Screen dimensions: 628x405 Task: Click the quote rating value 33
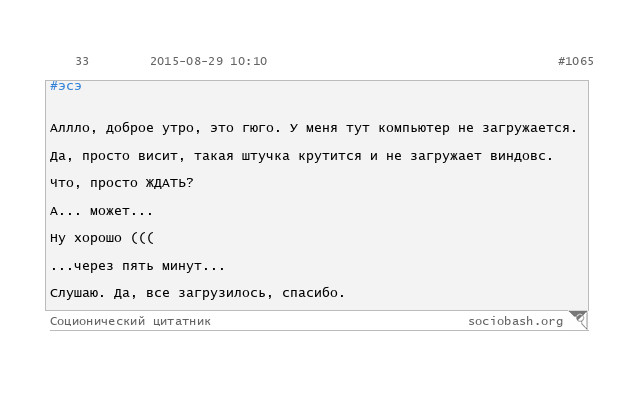pos(82,61)
